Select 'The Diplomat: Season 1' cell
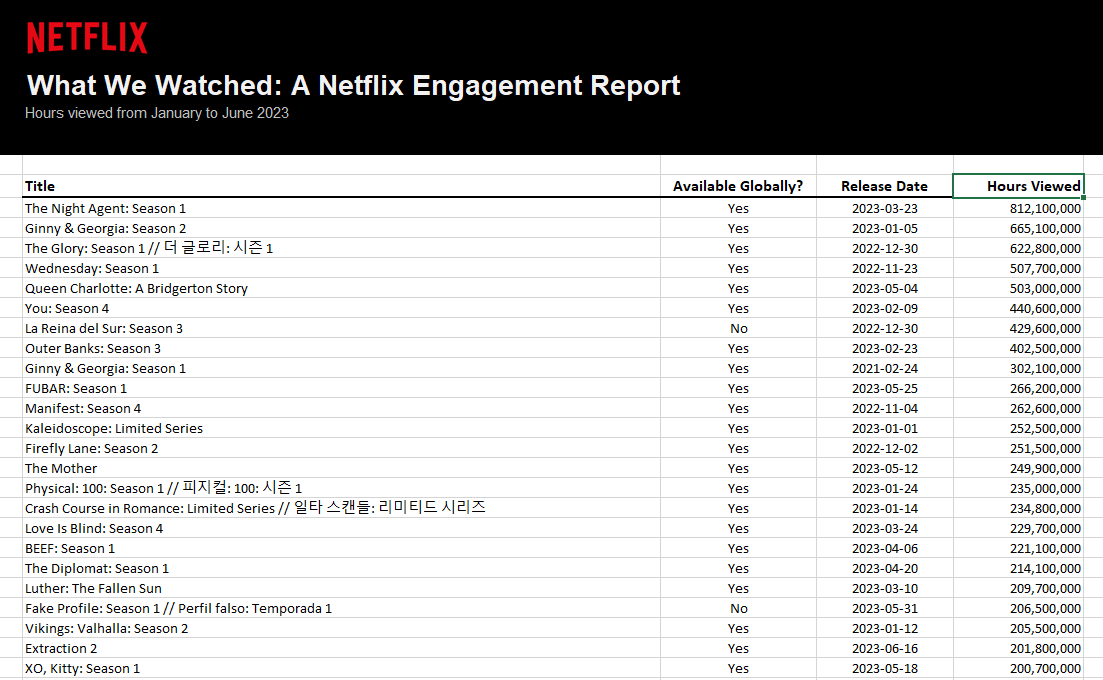This screenshot has width=1103, height=680. coord(341,568)
